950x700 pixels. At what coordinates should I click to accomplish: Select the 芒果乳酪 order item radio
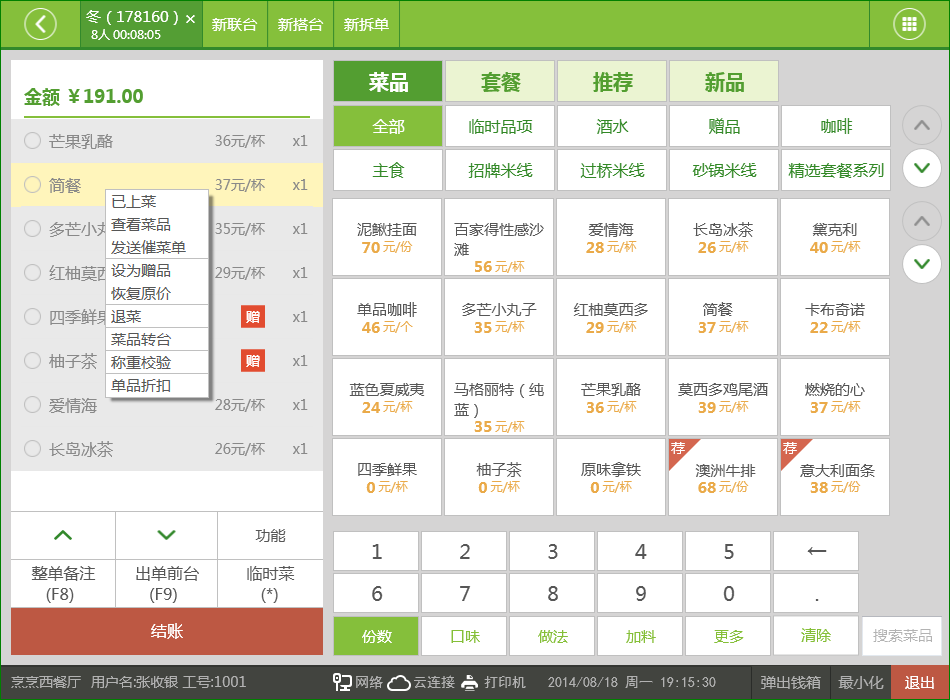[x=32, y=141]
